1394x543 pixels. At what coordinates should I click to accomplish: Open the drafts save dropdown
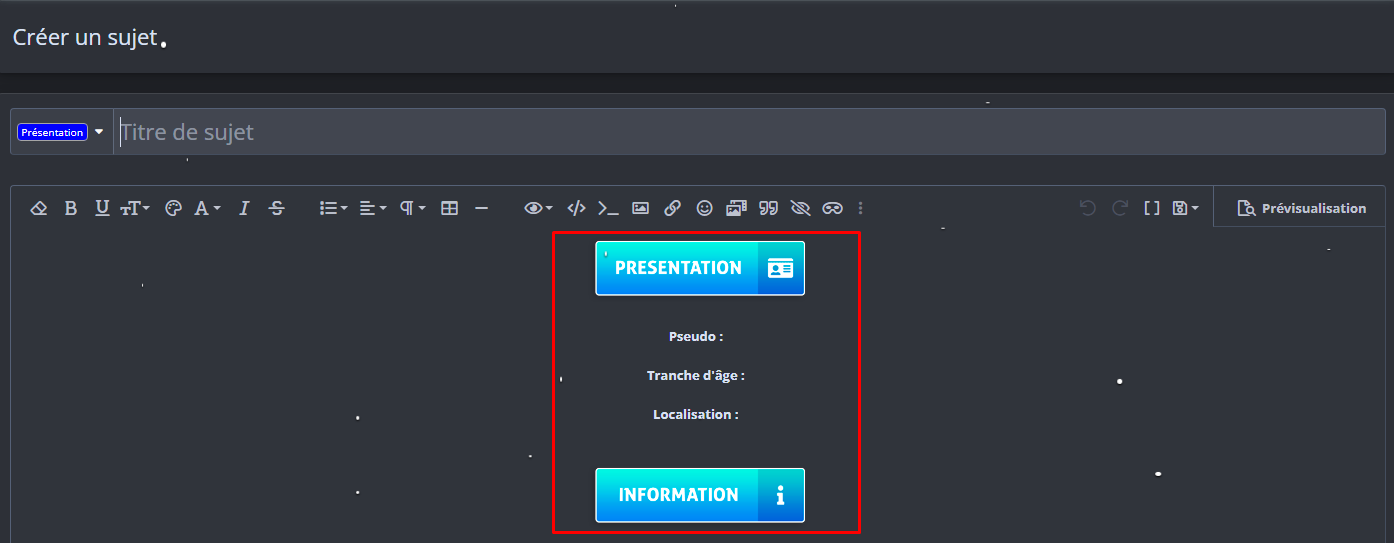point(1185,208)
